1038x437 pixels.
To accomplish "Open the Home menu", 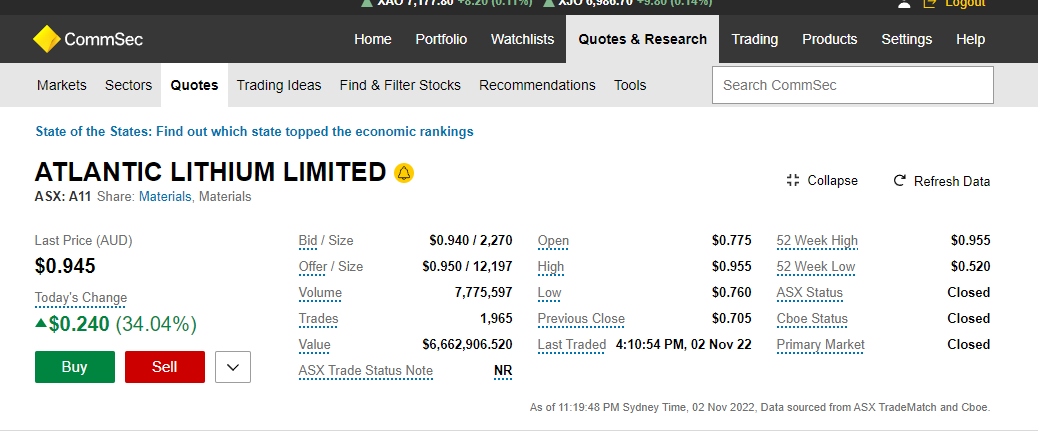I will [x=373, y=39].
